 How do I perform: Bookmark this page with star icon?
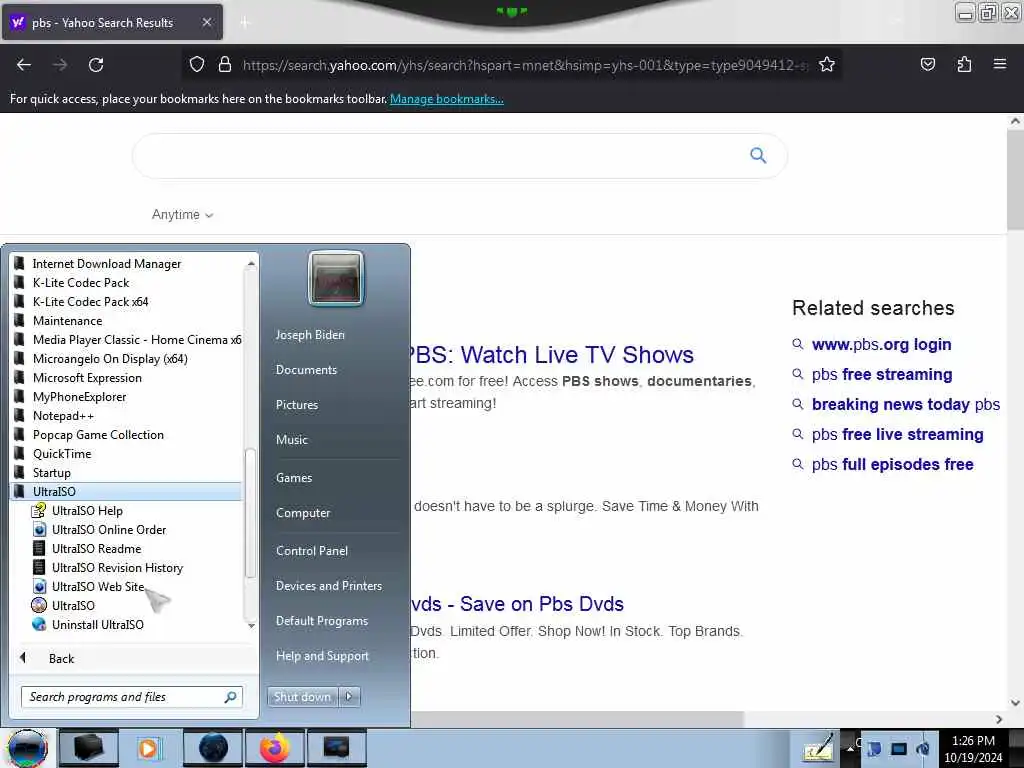(827, 65)
